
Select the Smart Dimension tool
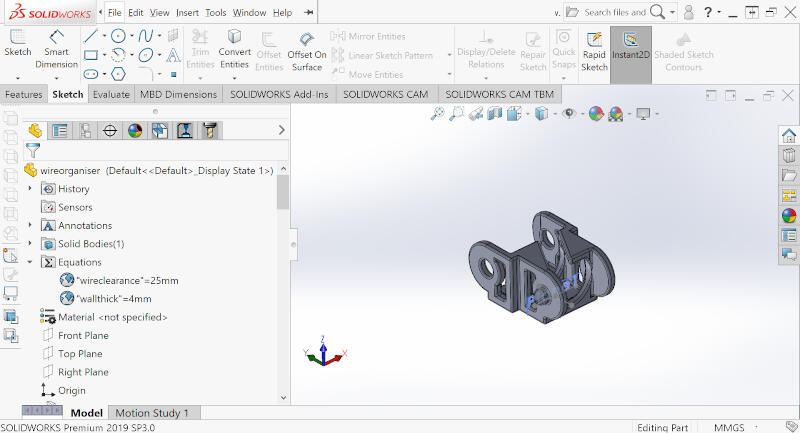56,49
